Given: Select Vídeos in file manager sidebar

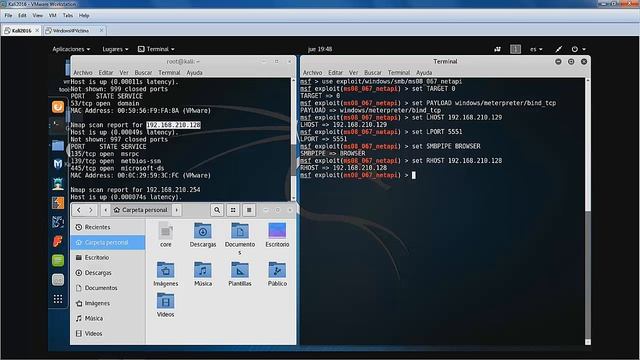Looking at the screenshot, I should [108, 333].
